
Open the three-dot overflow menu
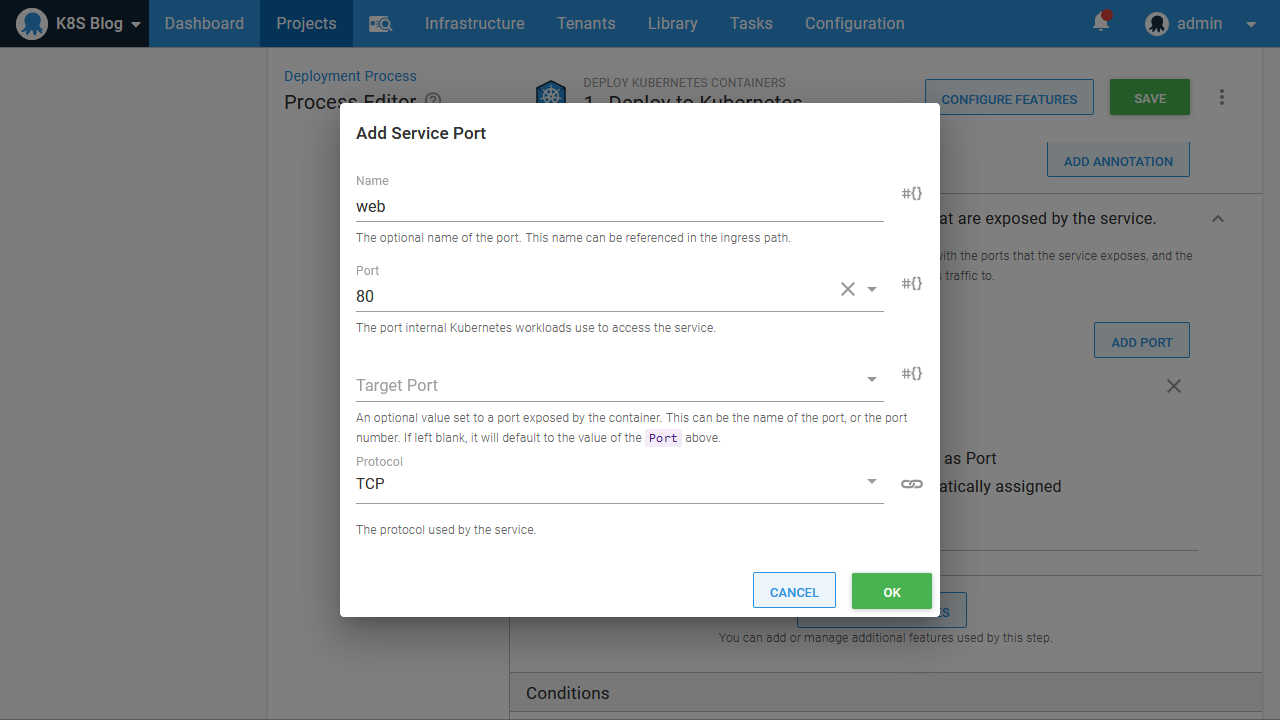(x=1221, y=98)
